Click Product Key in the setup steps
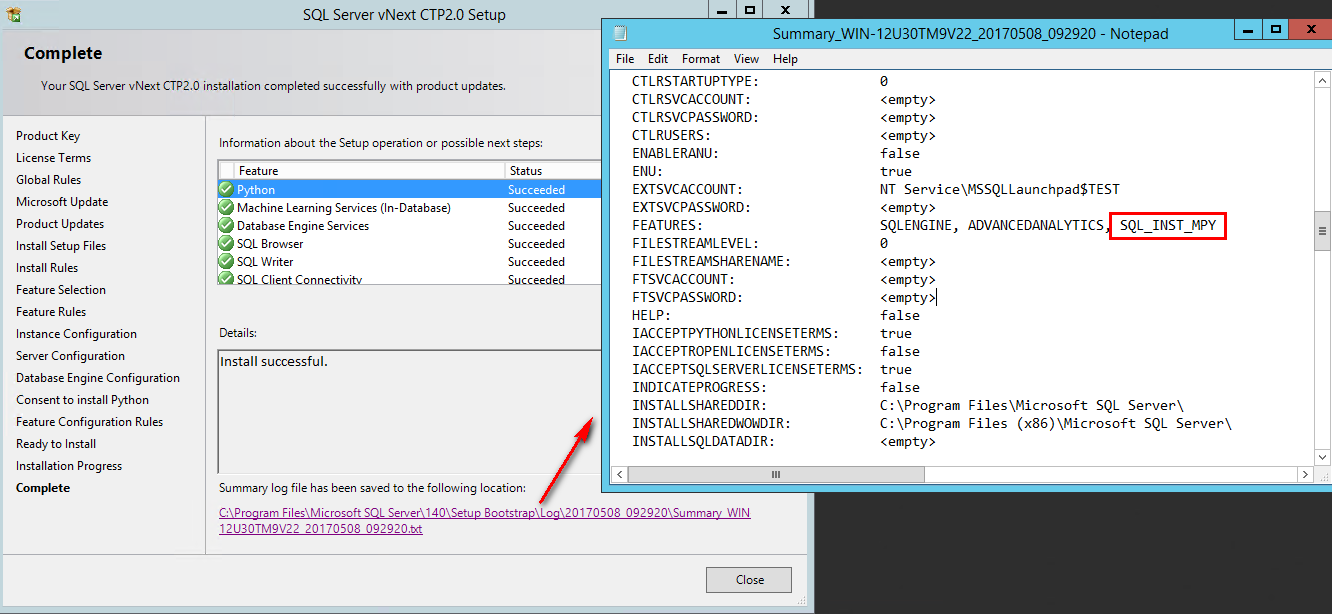 (x=48, y=136)
